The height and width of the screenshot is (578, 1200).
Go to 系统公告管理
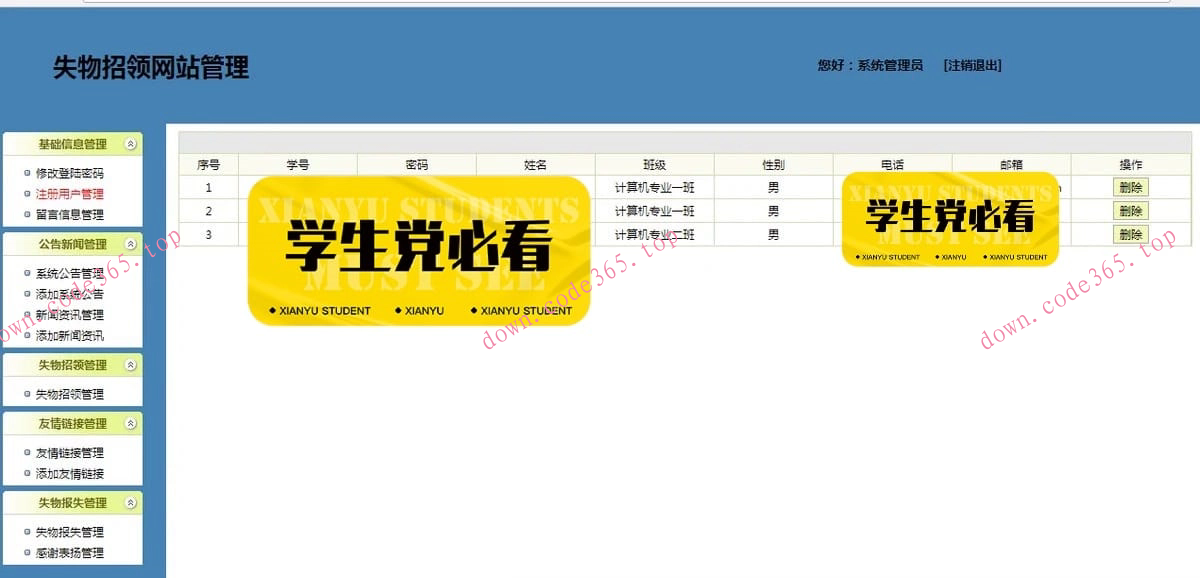point(67,272)
